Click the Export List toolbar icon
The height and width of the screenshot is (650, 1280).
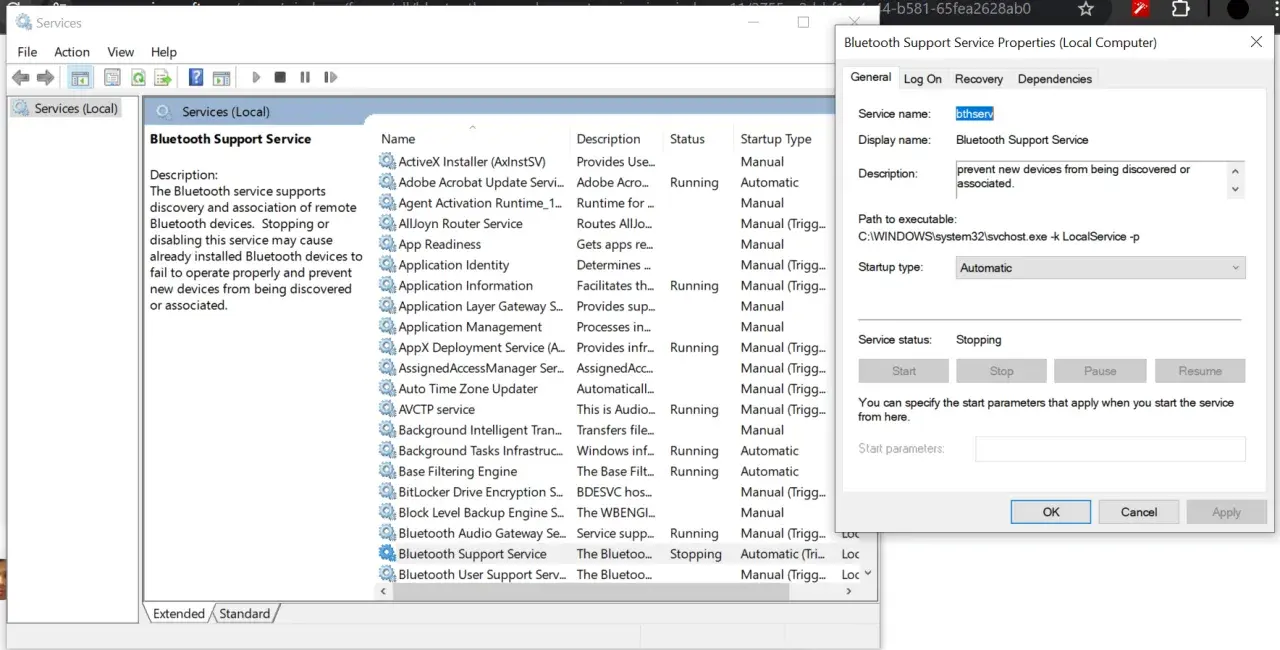tap(163, 78)
